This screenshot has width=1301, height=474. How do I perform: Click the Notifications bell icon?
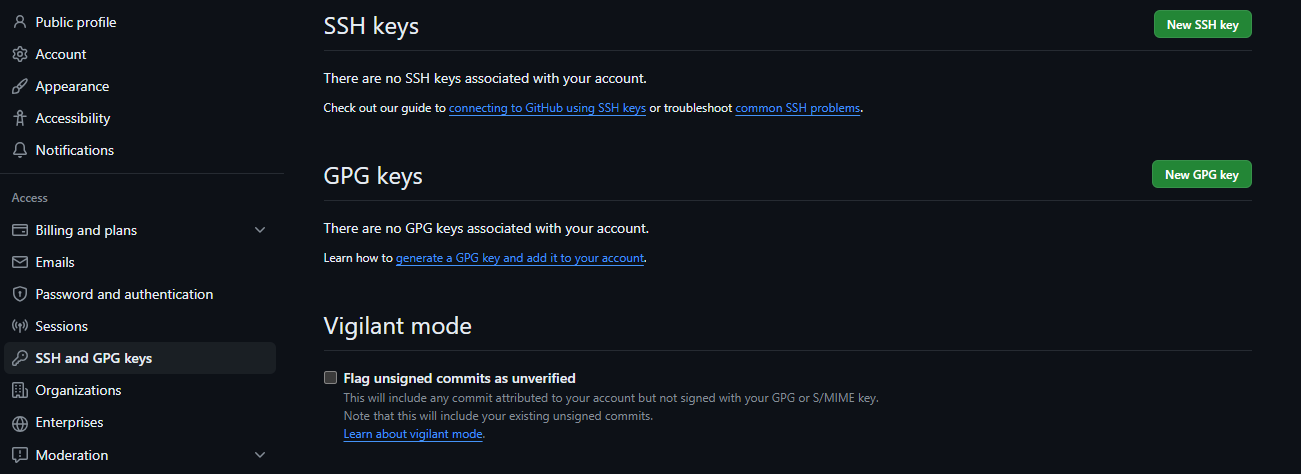point(19,150)
